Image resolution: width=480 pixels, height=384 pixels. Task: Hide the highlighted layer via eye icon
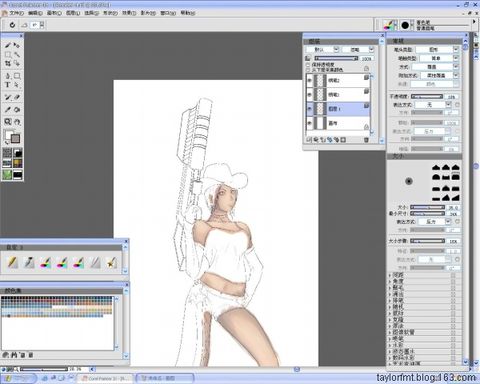pyautogui.click(x=310, y=109)
